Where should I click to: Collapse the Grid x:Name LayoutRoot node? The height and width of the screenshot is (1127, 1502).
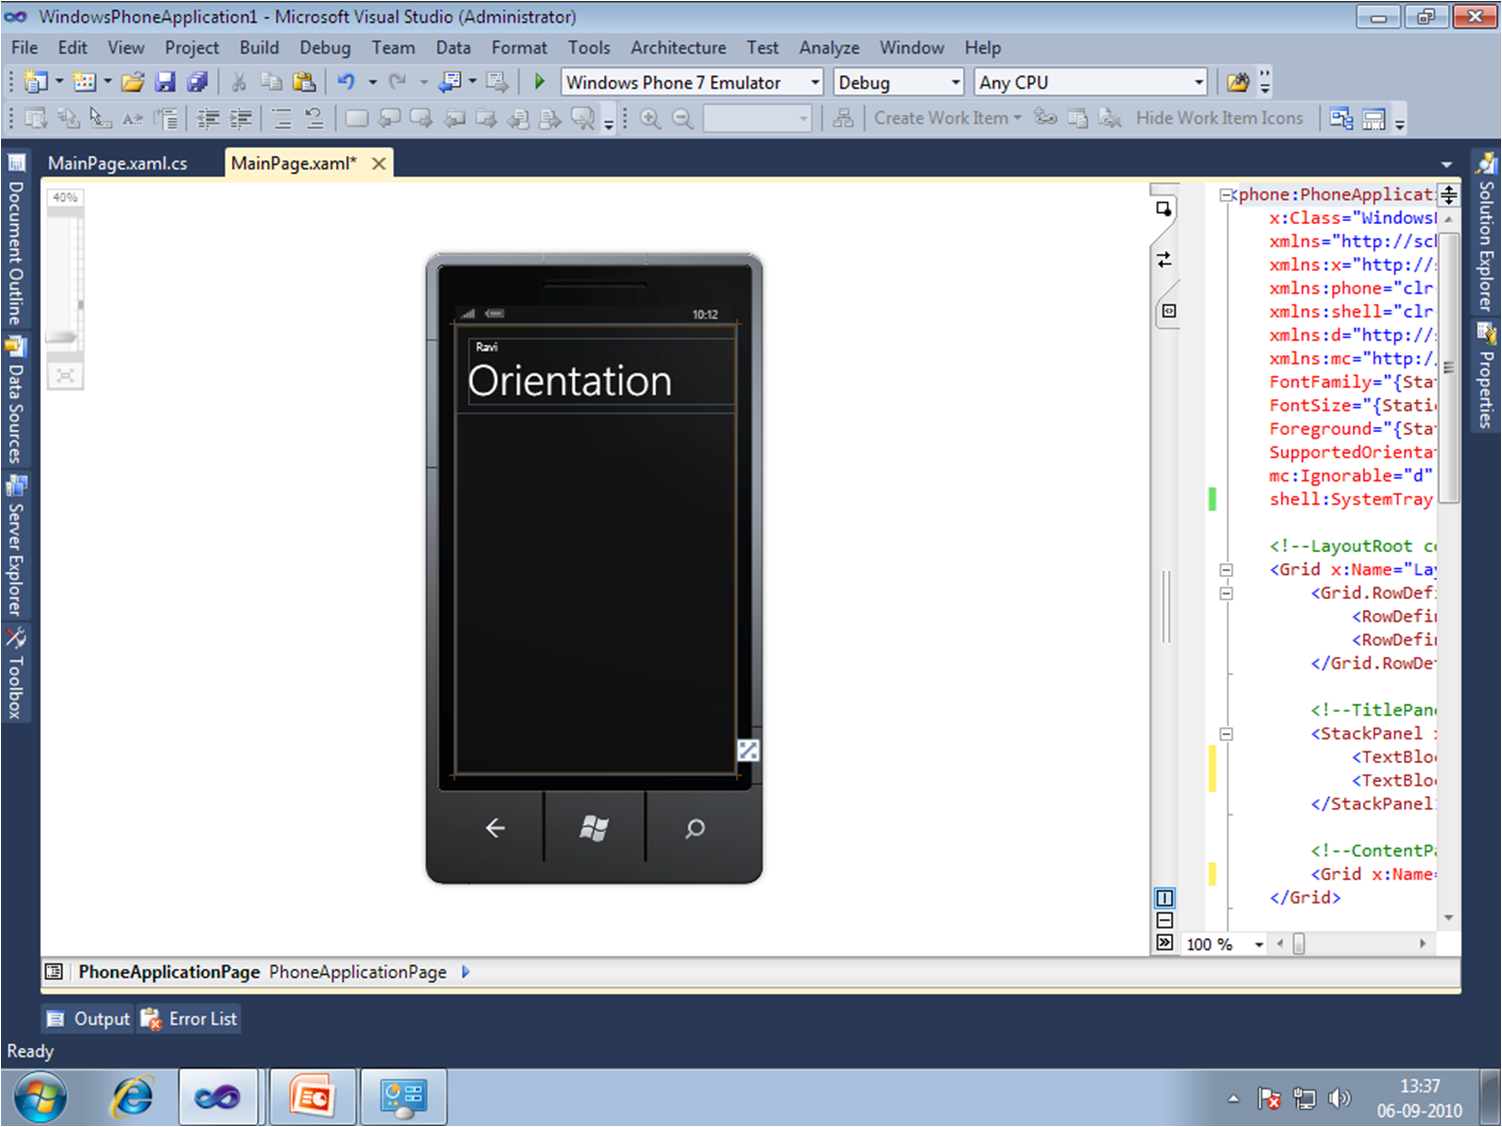(x=1226, y=570)
